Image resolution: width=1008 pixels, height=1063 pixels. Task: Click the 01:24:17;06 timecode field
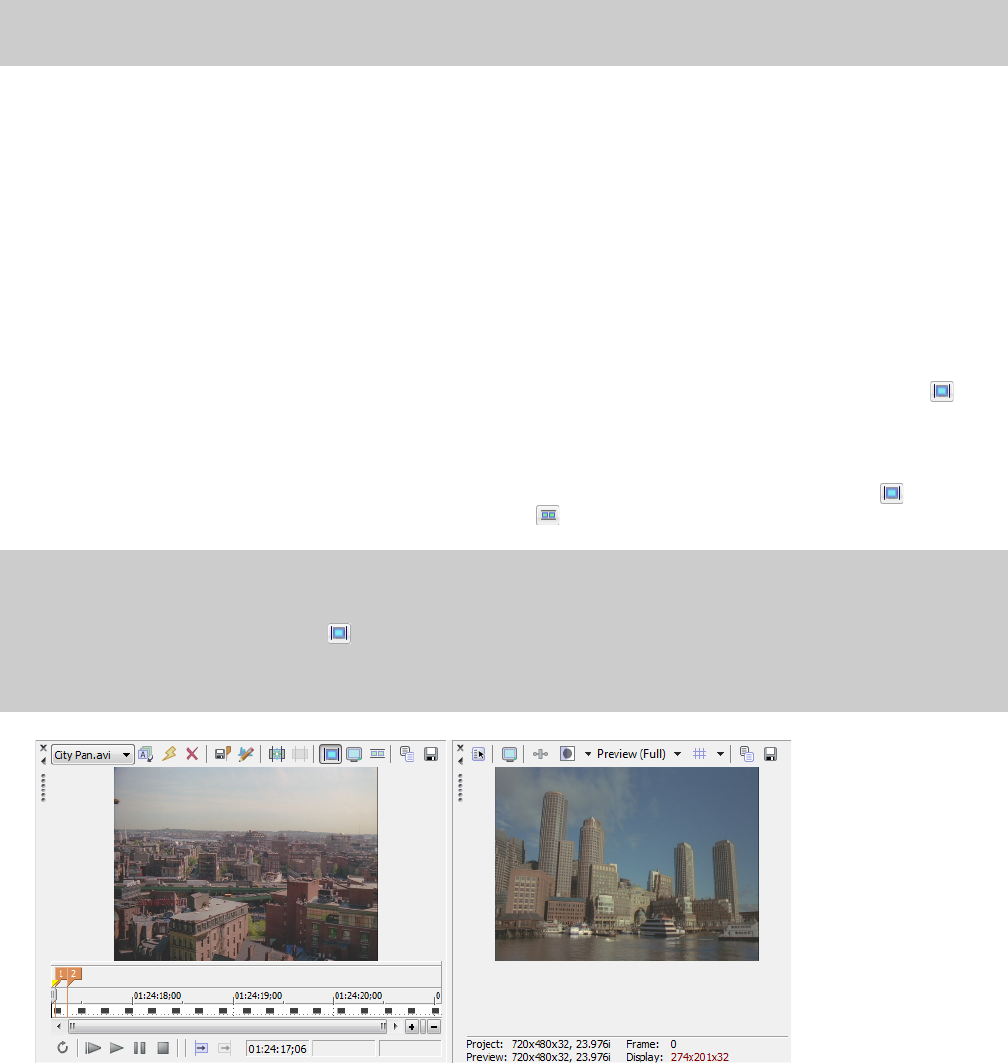point(277,1049)
